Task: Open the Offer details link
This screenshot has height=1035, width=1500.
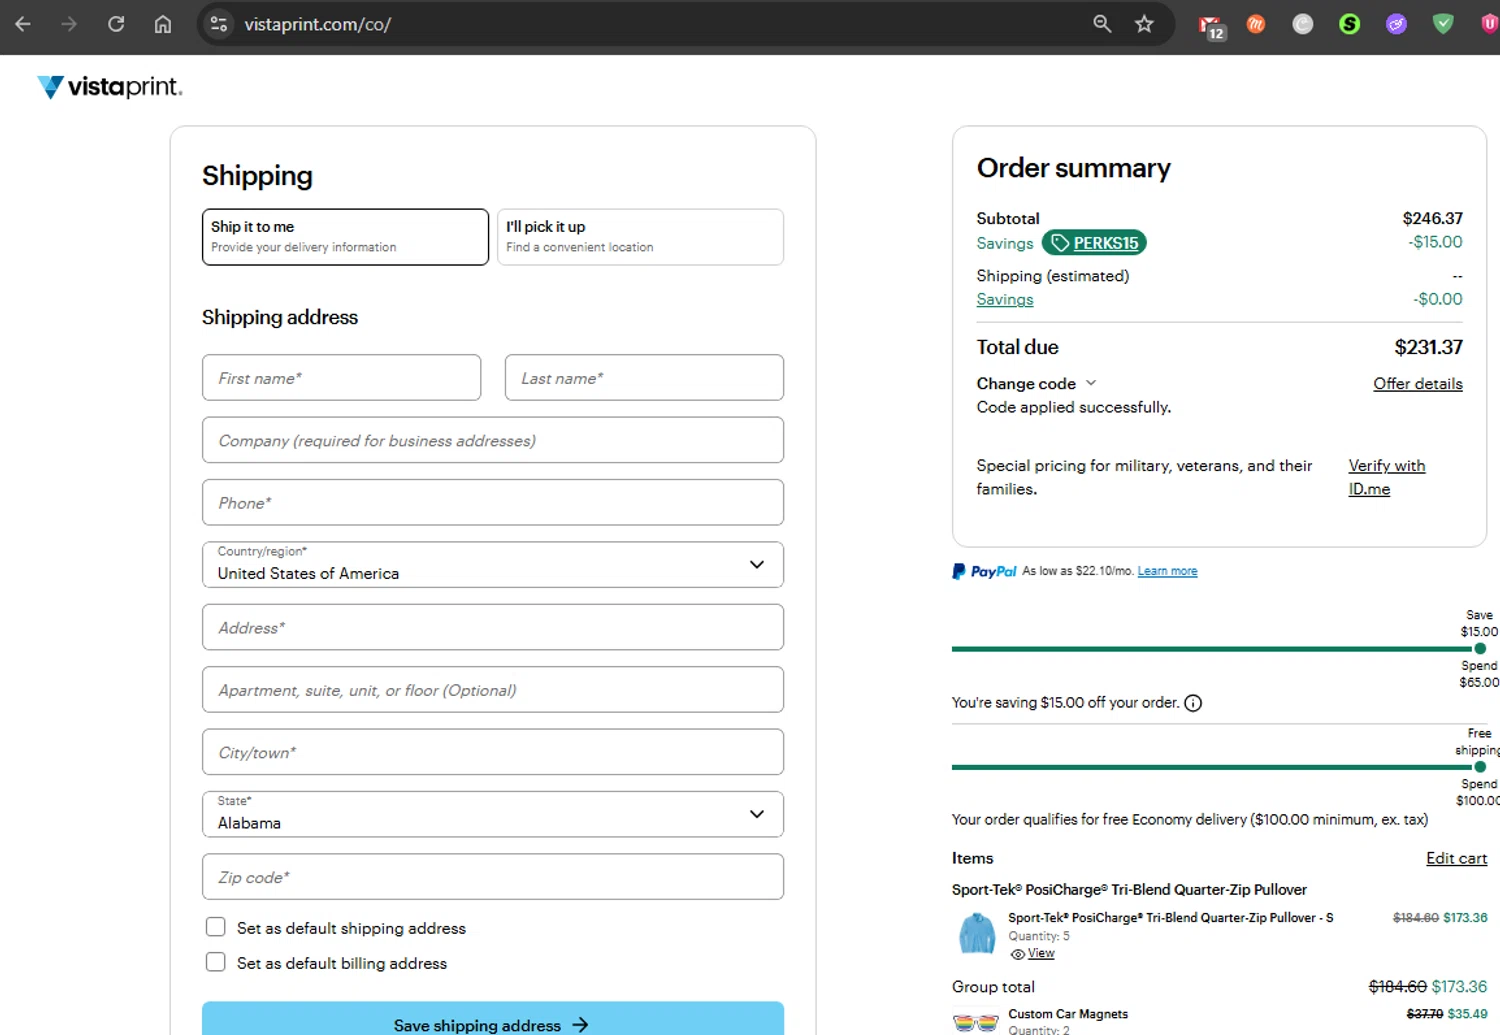Action: 1417,384
